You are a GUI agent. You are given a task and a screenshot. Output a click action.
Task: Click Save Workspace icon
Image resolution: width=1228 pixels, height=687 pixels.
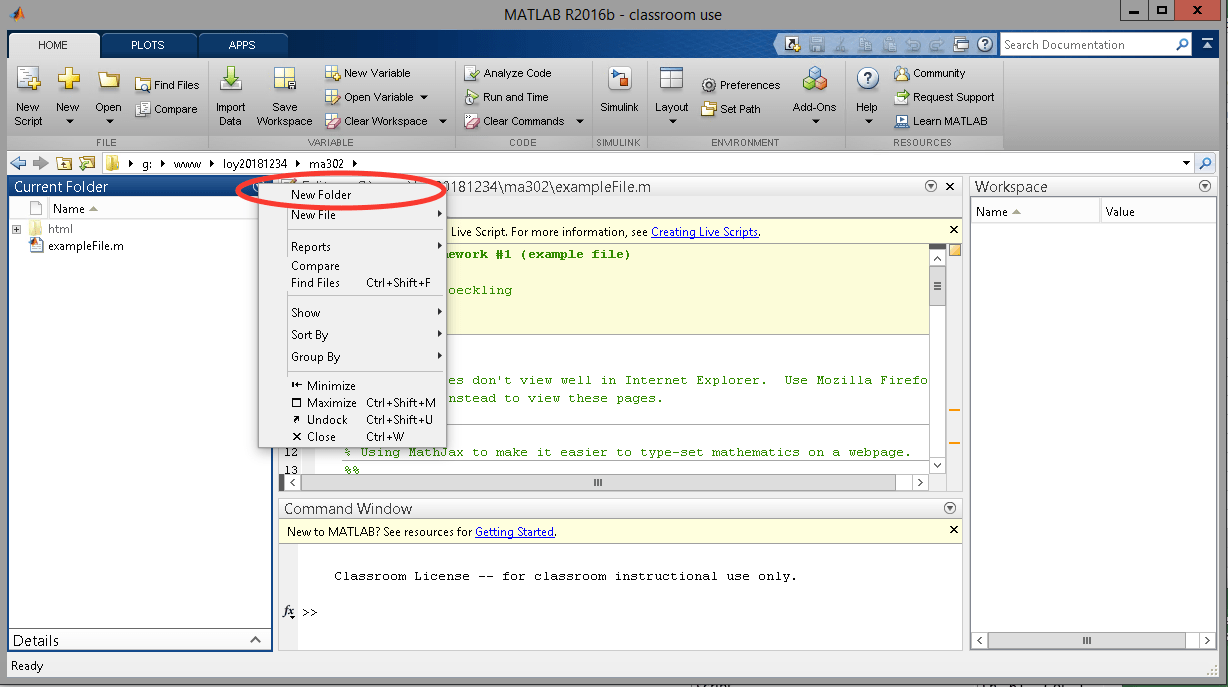click(x=284, y=80)
